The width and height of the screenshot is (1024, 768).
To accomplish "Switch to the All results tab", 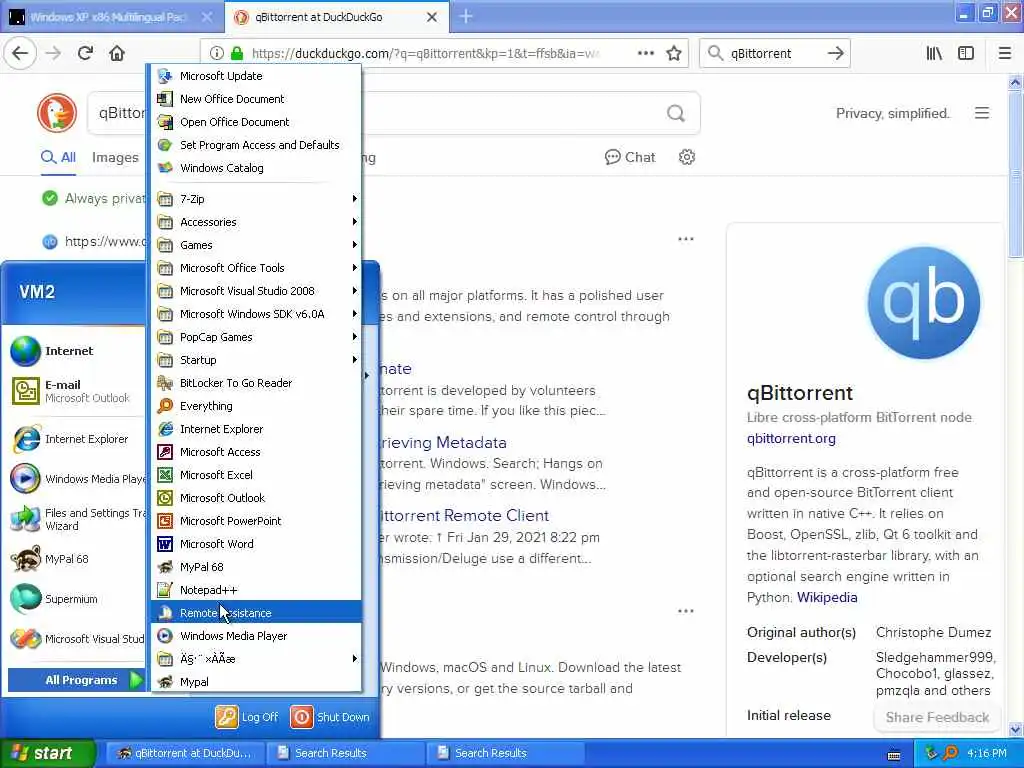I will point(58,157).
